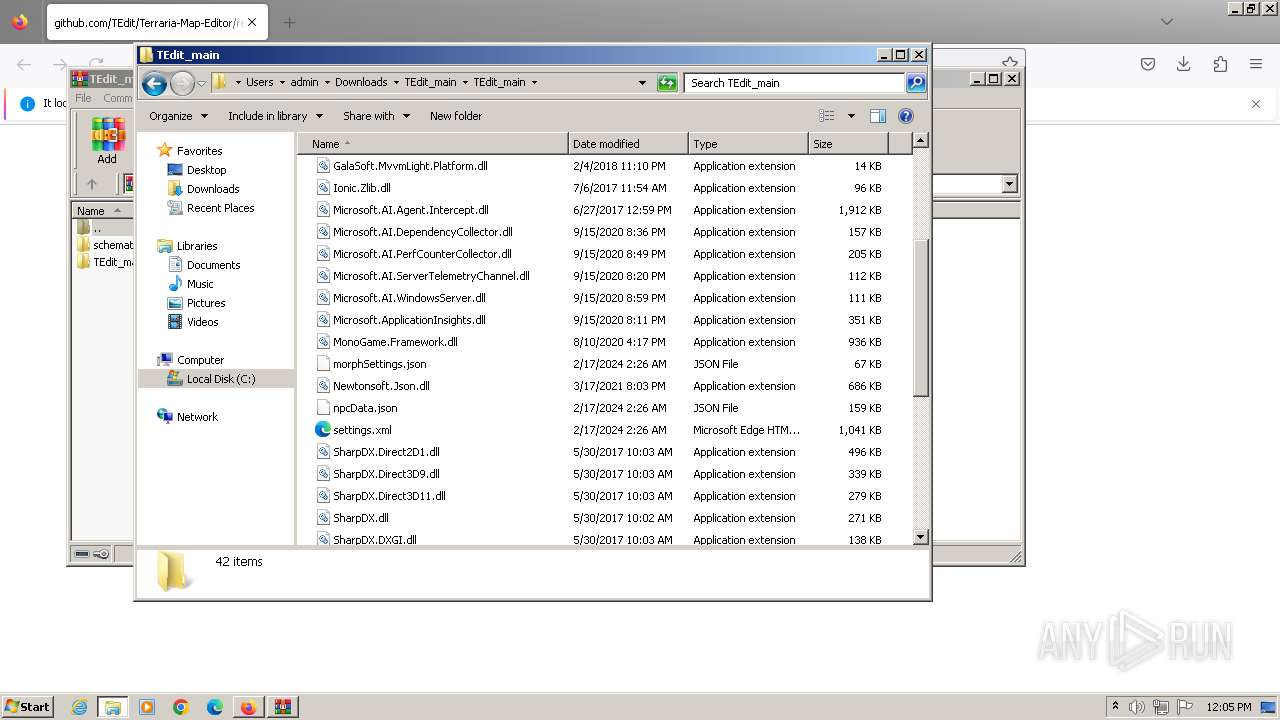The height and width of the screenshot is (720, 1280).
Task: Click the New folder button
Action: 456,116
